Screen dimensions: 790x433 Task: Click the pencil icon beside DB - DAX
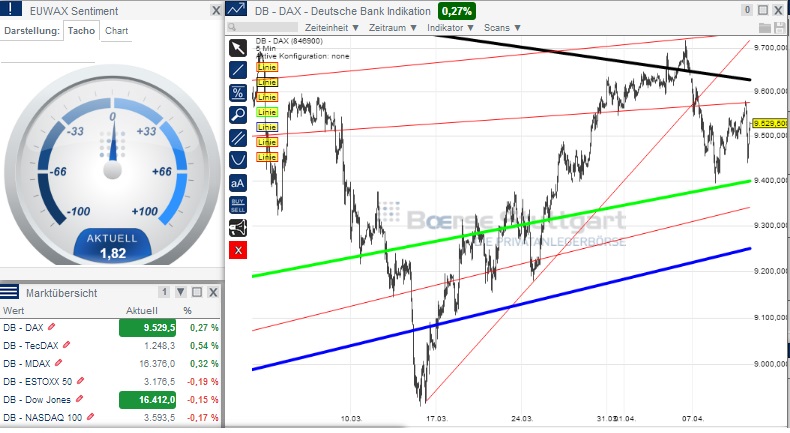point(51,327)
